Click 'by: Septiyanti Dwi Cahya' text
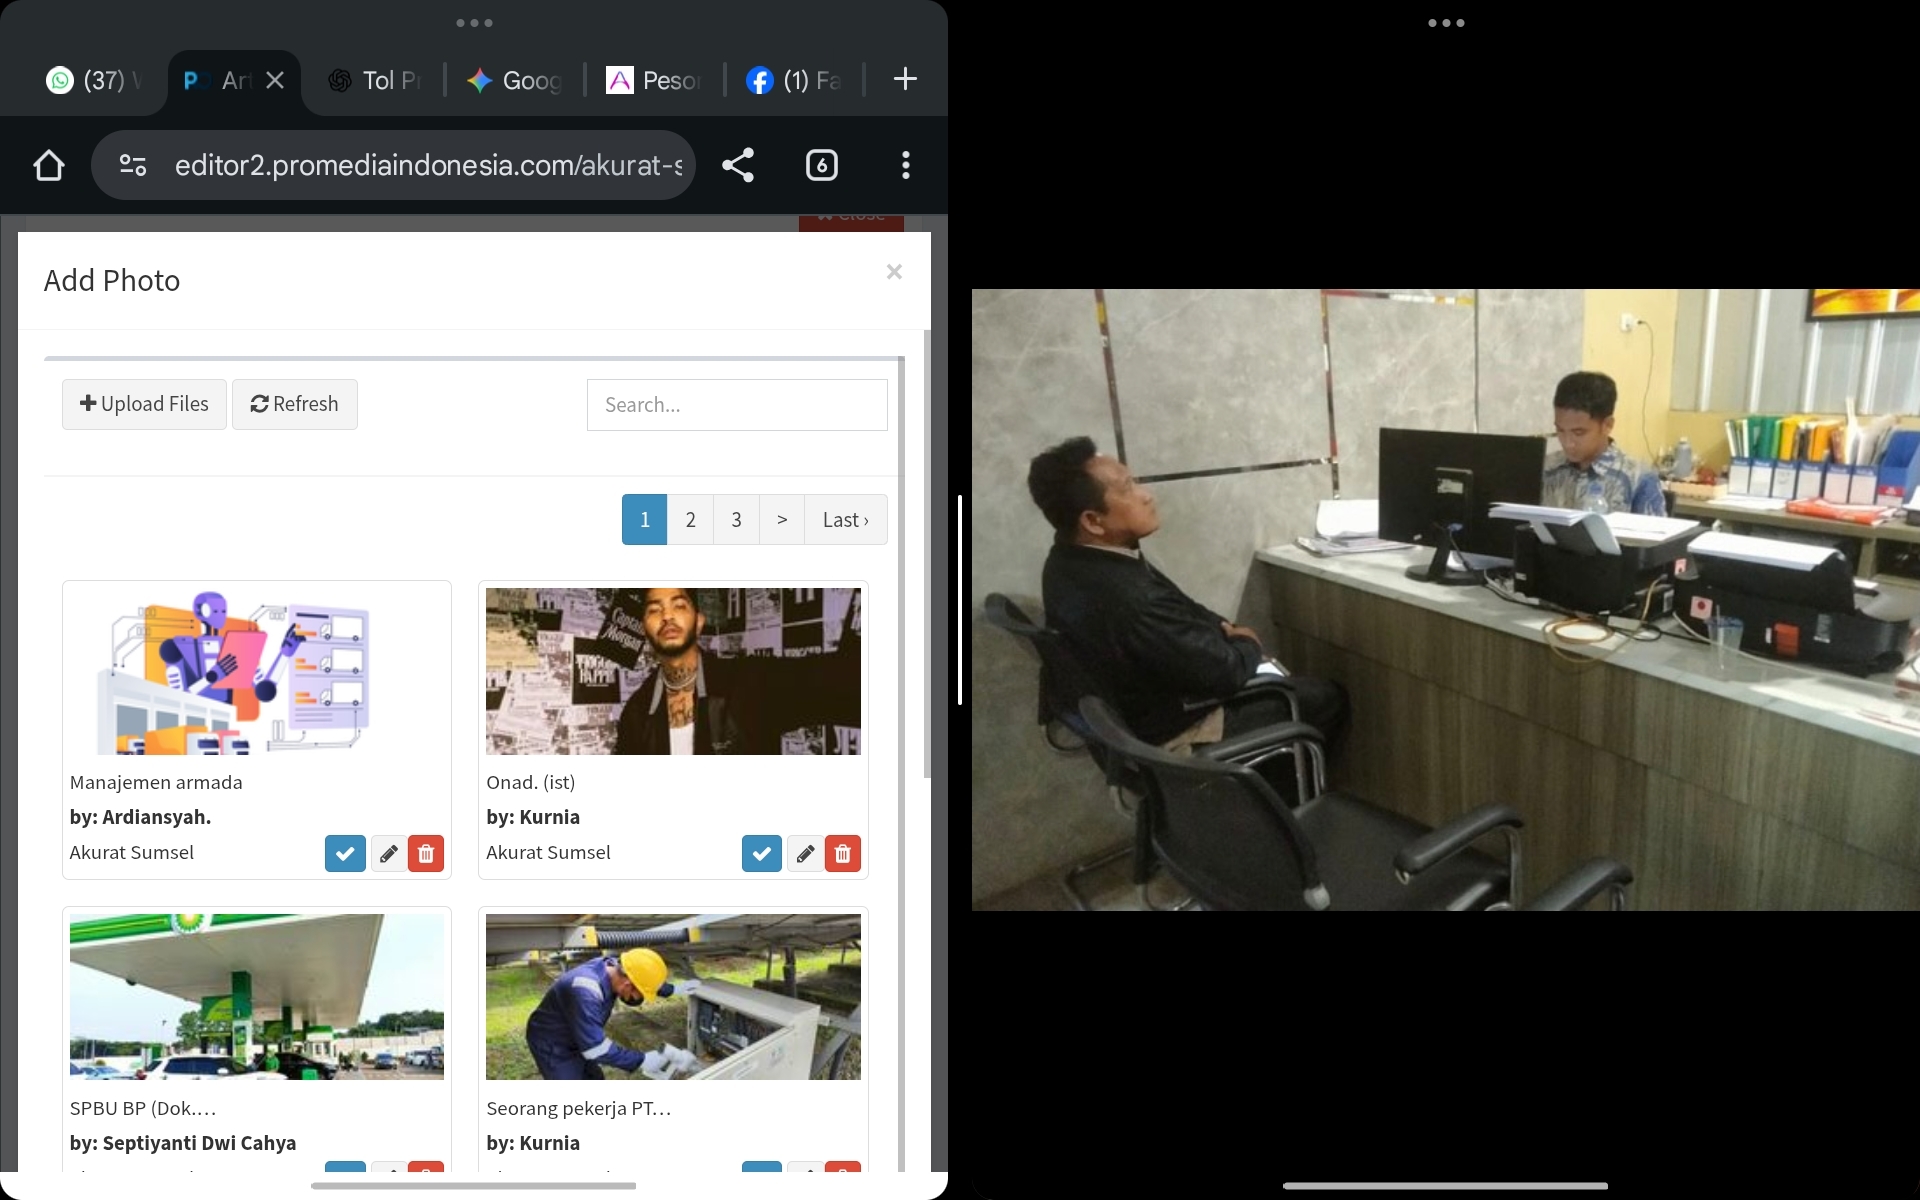Screen dimensions: 1920x1200 [183, 1143]
